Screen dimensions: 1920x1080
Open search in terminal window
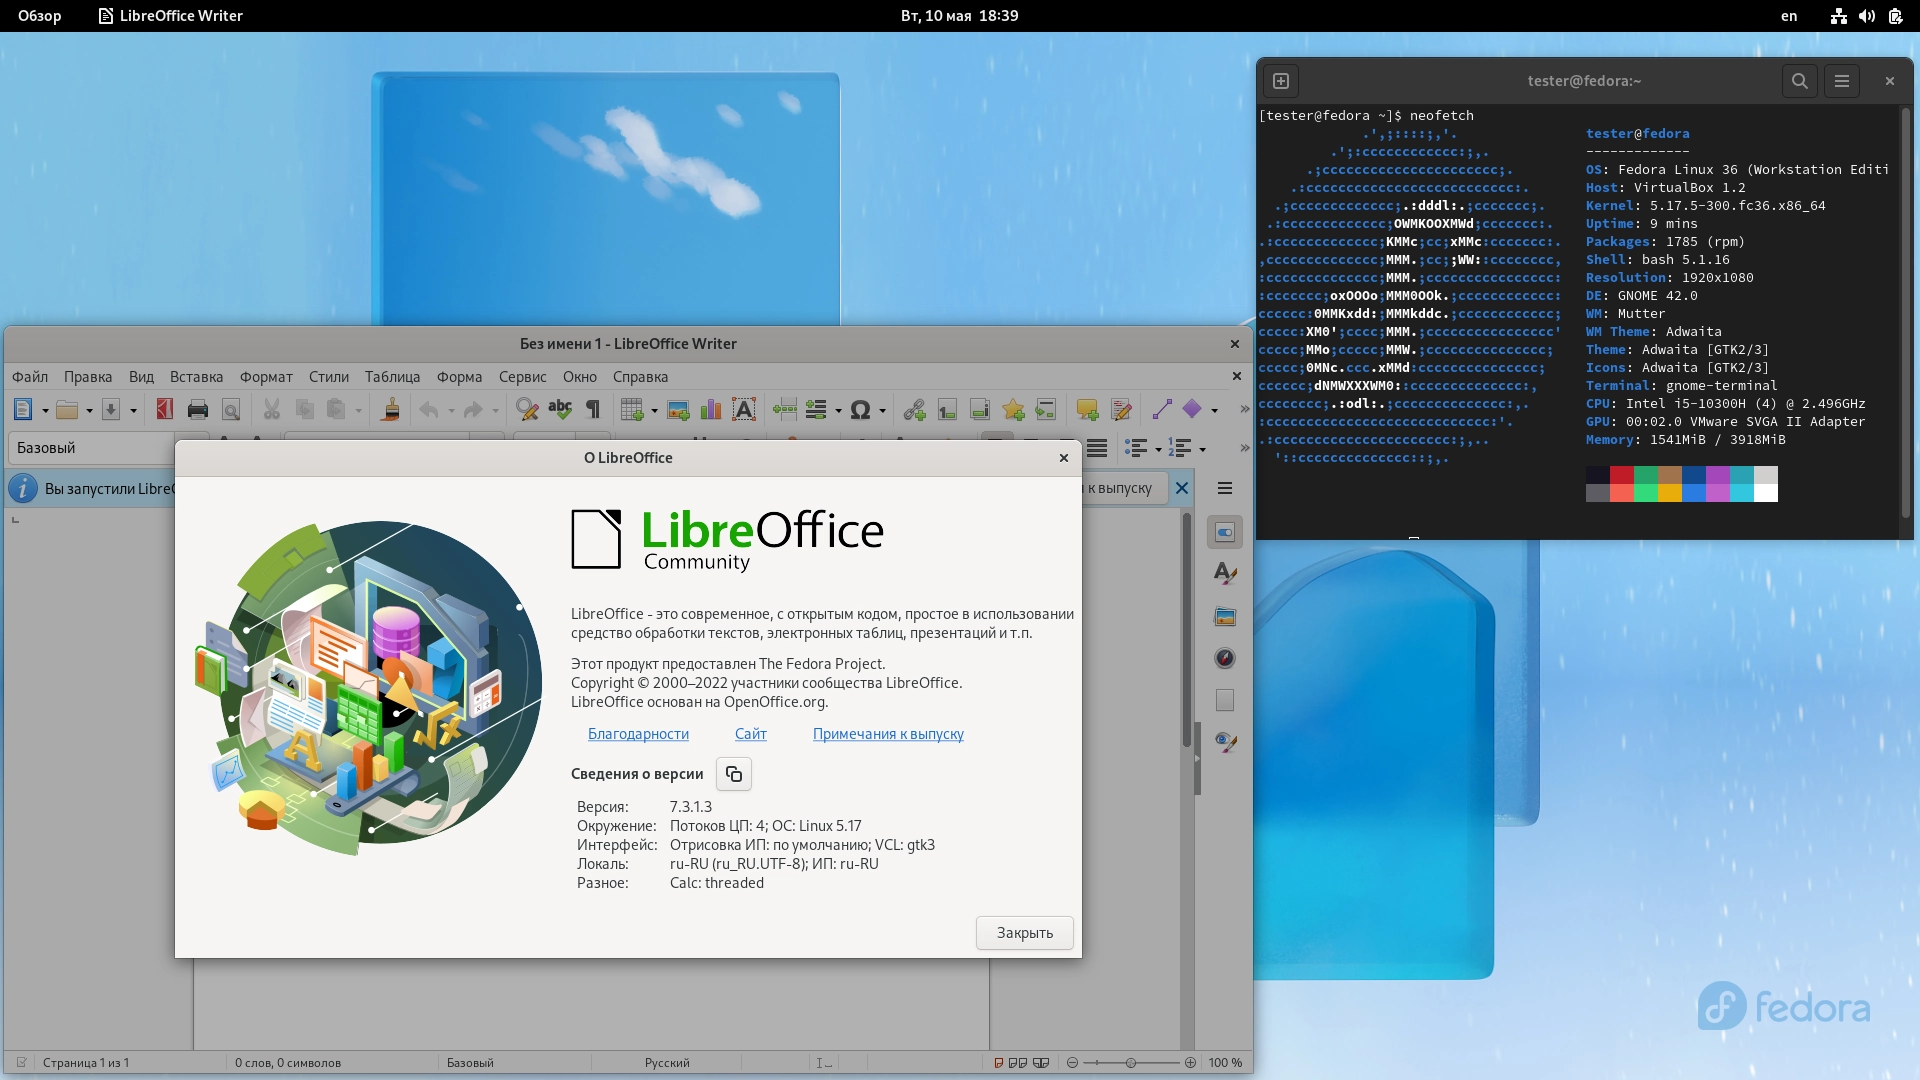(1799, 81)
